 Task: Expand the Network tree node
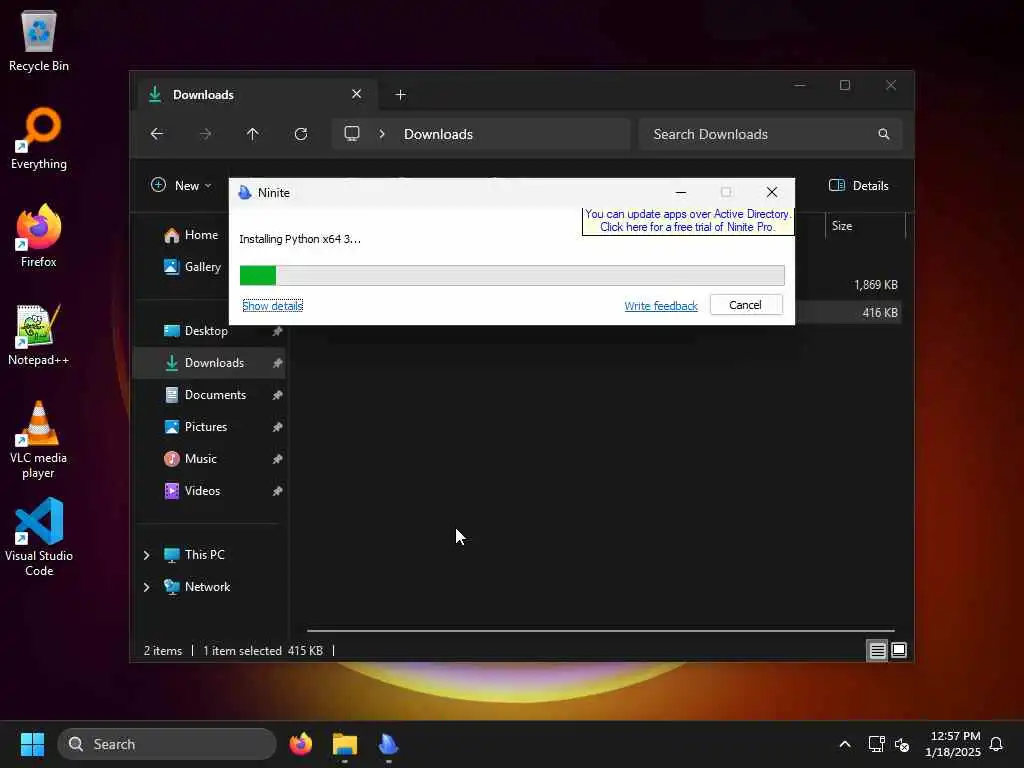146,587
